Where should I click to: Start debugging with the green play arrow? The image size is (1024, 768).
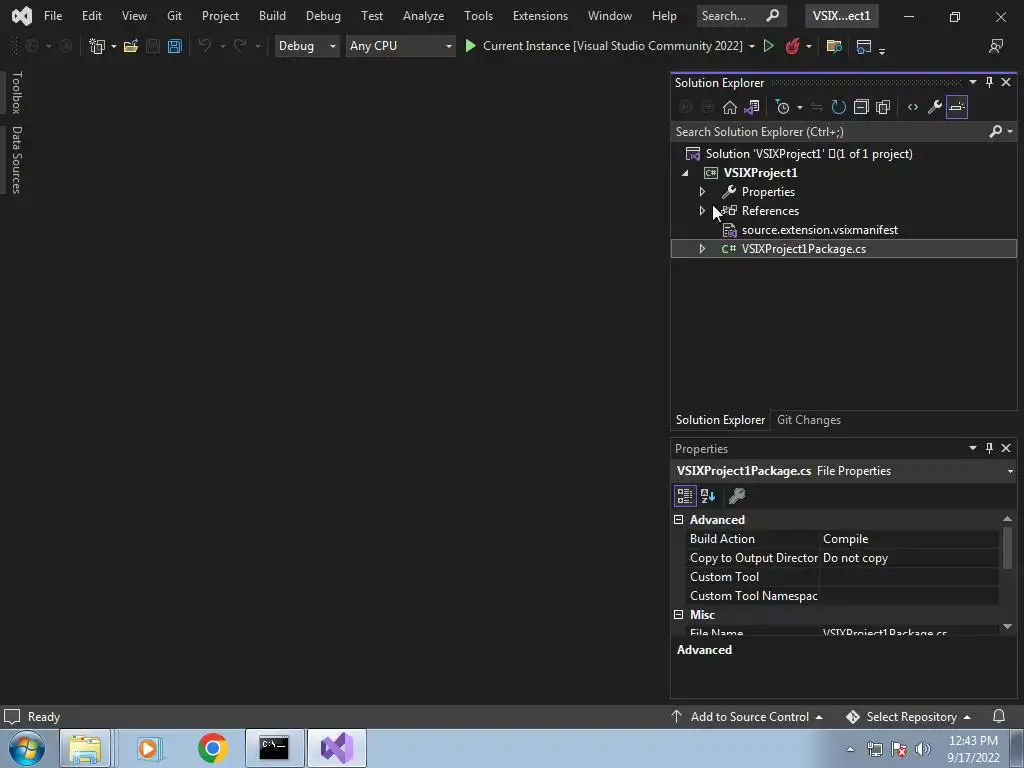point(470,46)
